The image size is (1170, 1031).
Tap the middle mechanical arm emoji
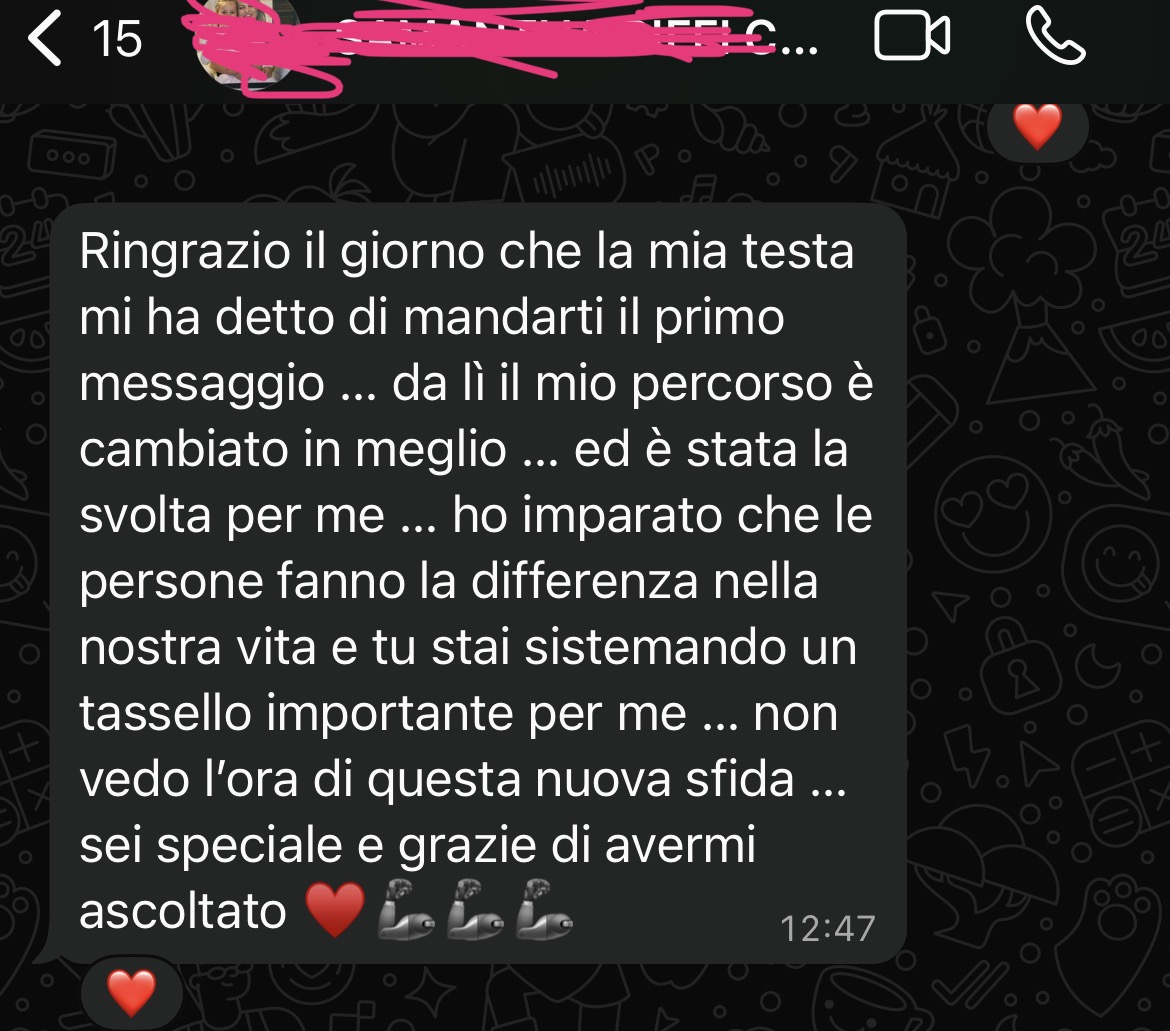tap(475, 909)
